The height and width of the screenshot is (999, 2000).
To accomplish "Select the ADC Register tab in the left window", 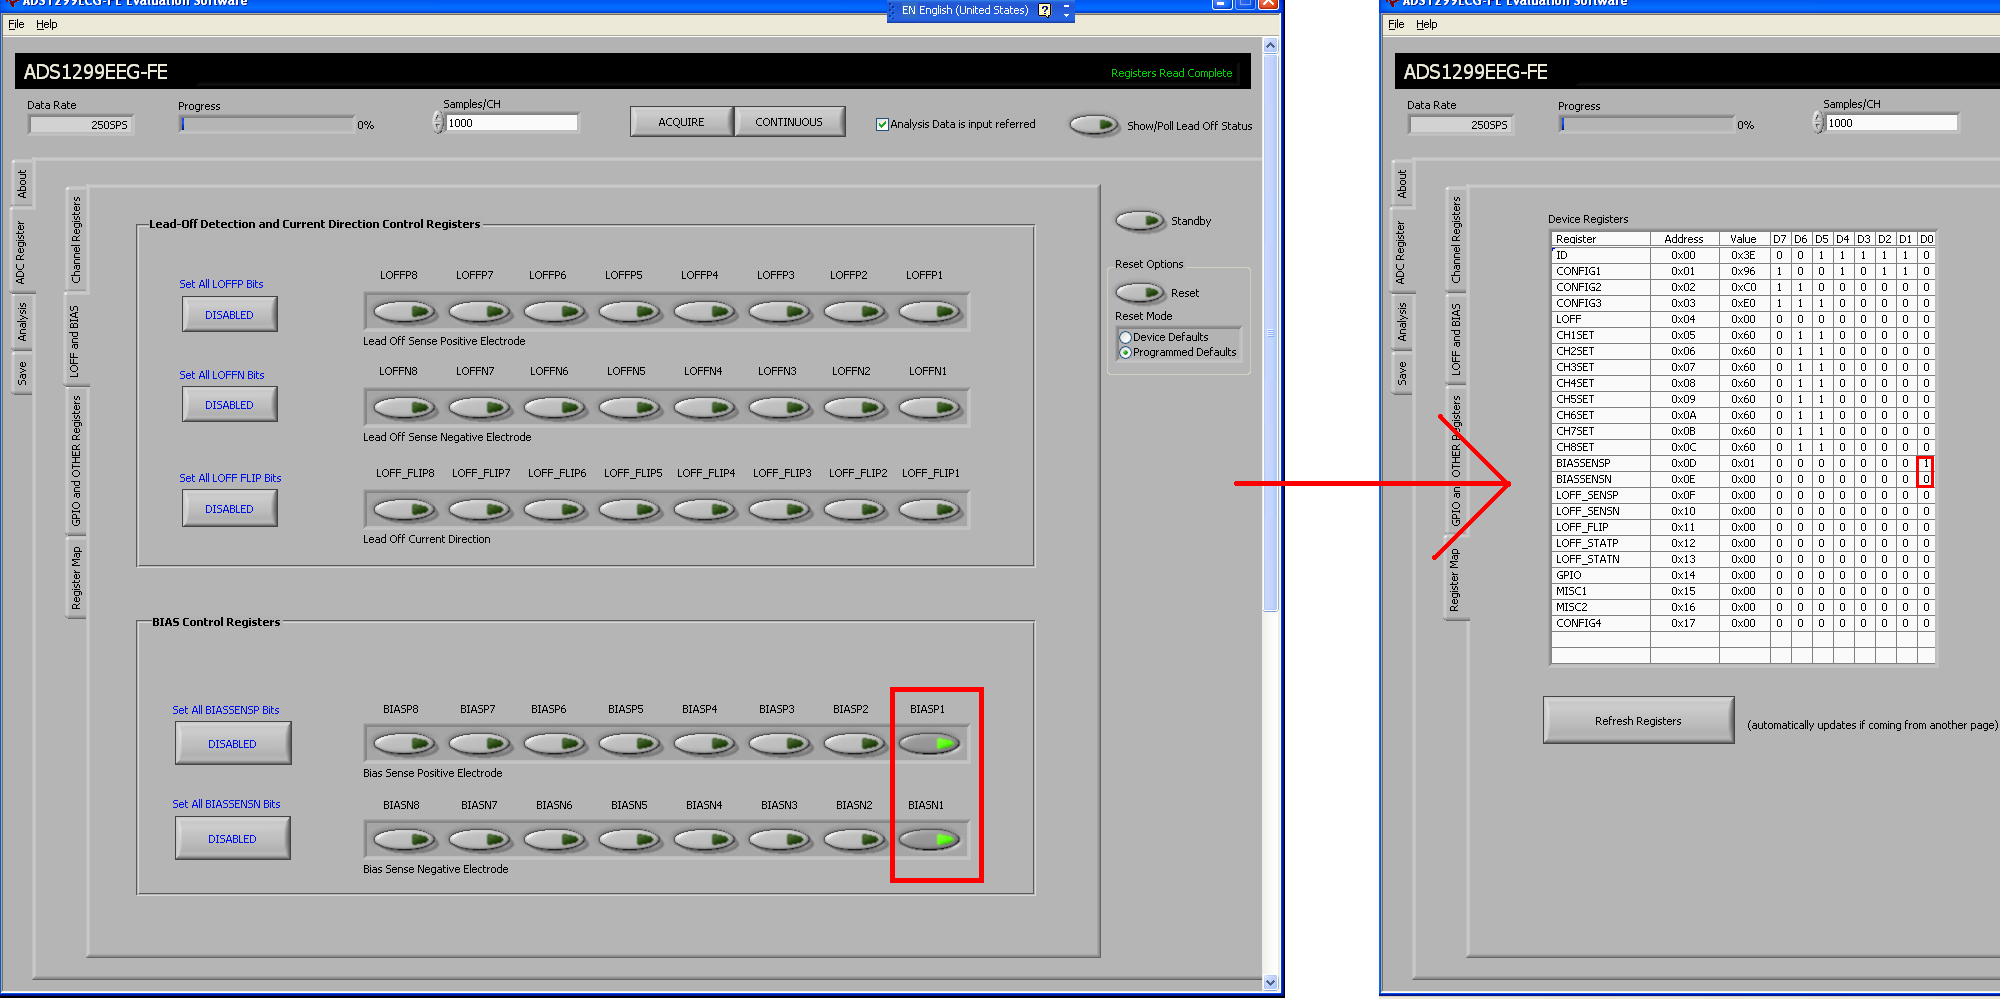I will [x=22, y=252].
